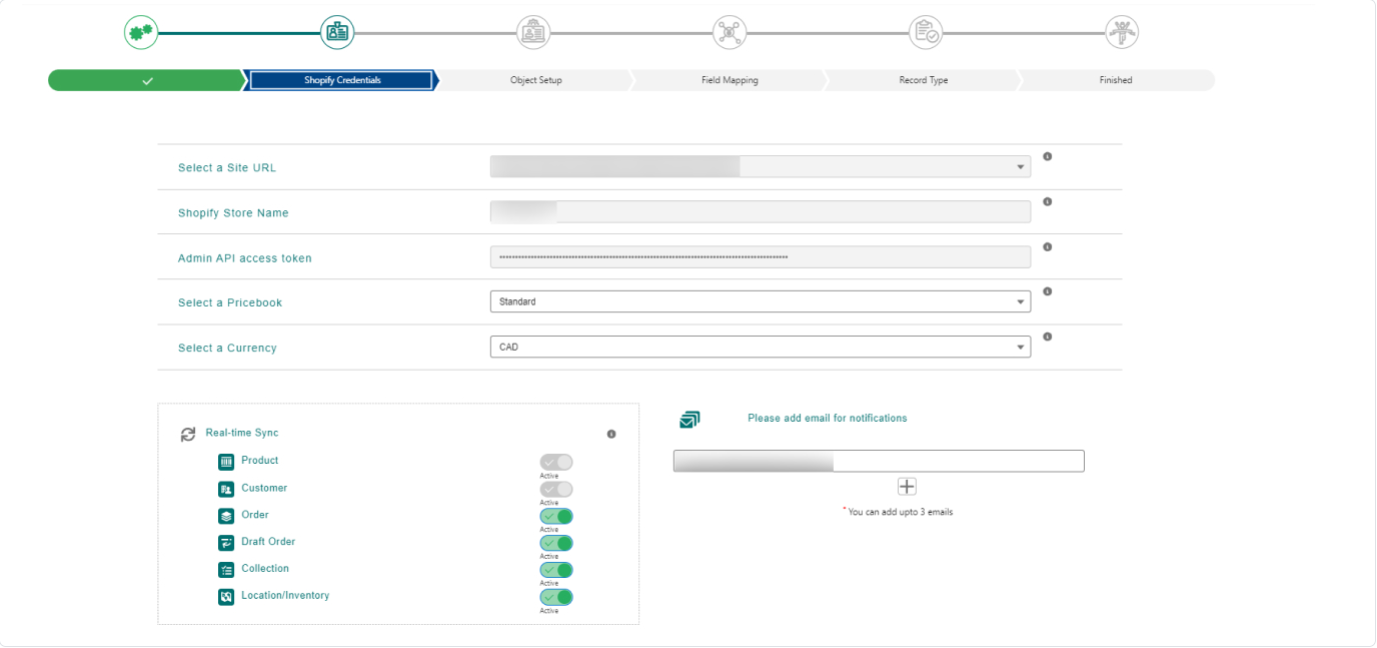Click the Product label in sync list
This screenshot has width=1377, height=648.
point(260,460)
